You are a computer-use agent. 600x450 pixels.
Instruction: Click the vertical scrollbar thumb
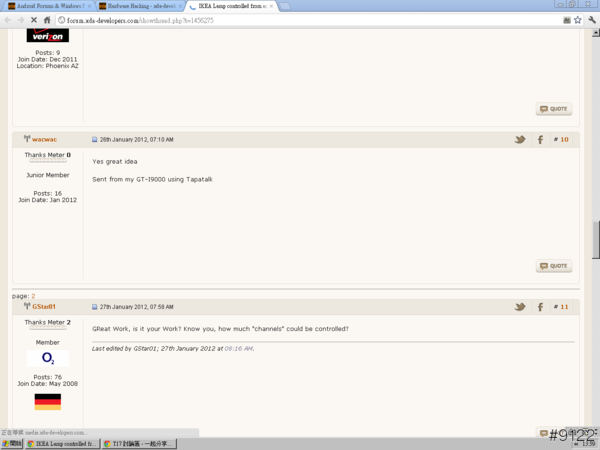pyautogui.click(x=595, y=240)
